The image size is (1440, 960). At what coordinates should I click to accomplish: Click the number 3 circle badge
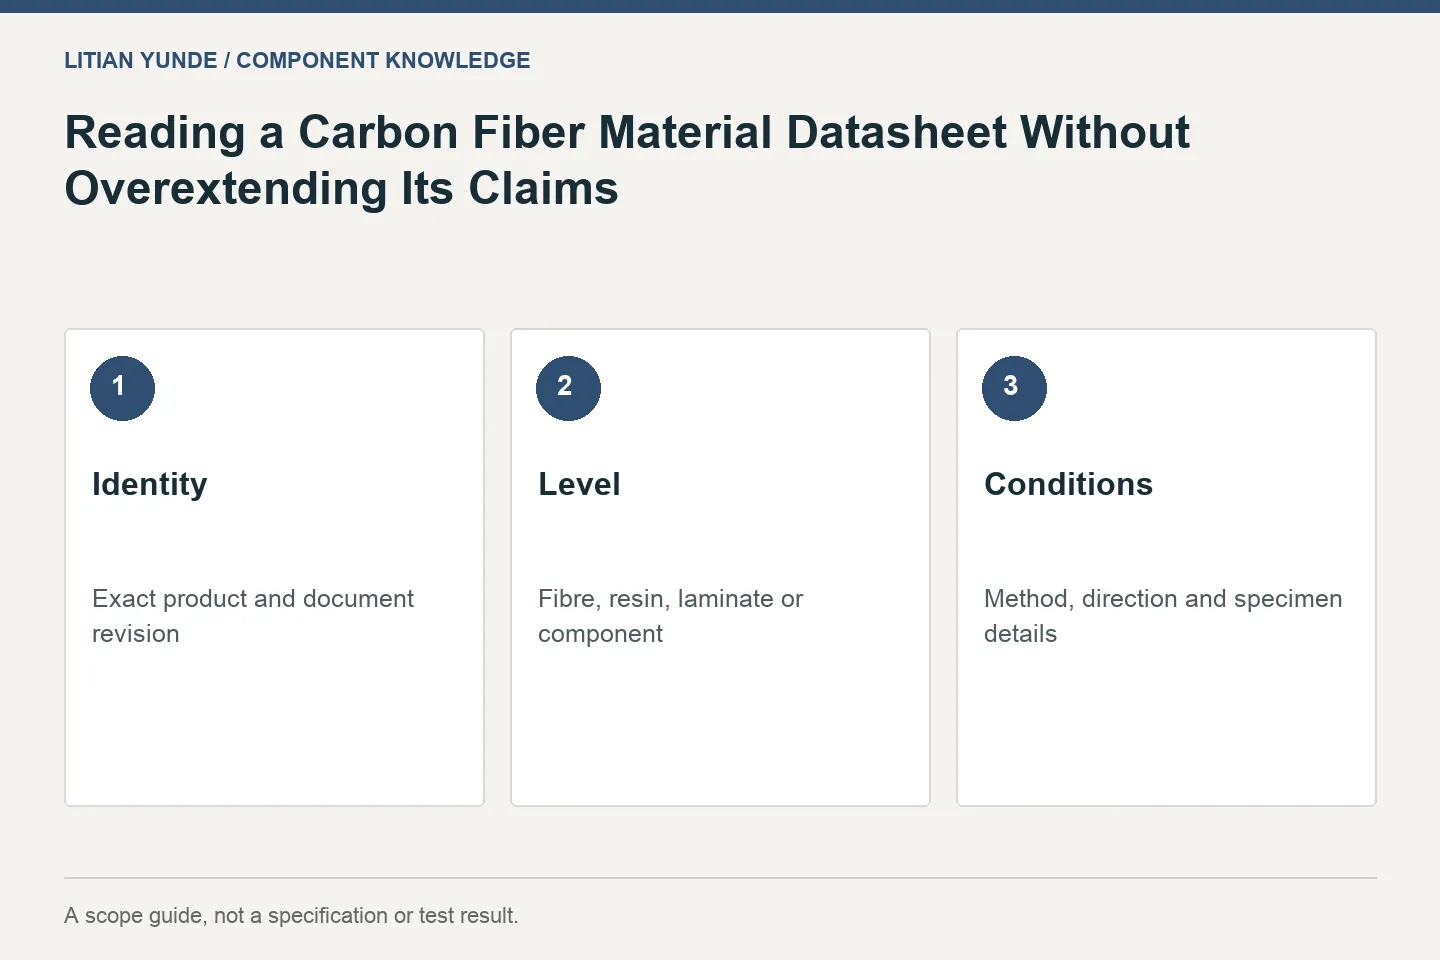point(1014,388)
